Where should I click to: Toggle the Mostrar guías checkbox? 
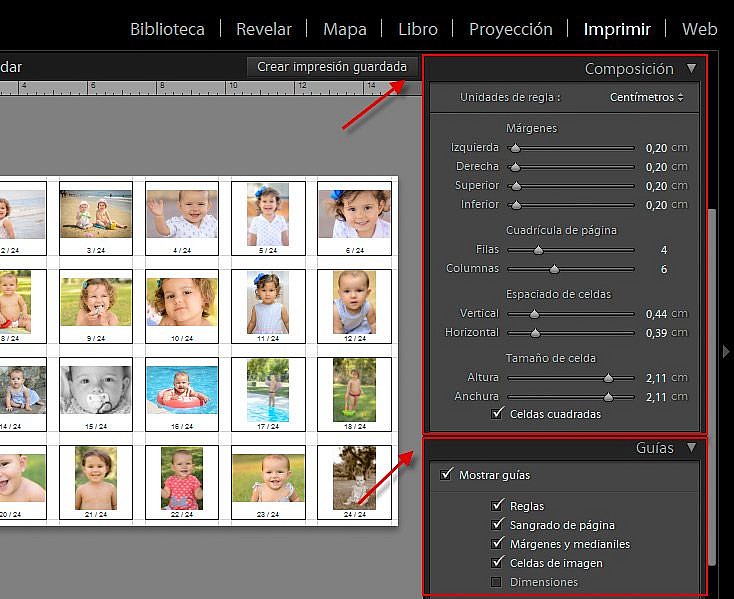pyautogui.click(x=446, y=475)
